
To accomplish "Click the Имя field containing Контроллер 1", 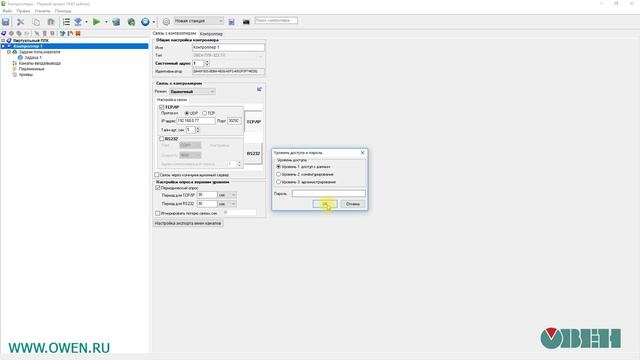I will 228,47.
